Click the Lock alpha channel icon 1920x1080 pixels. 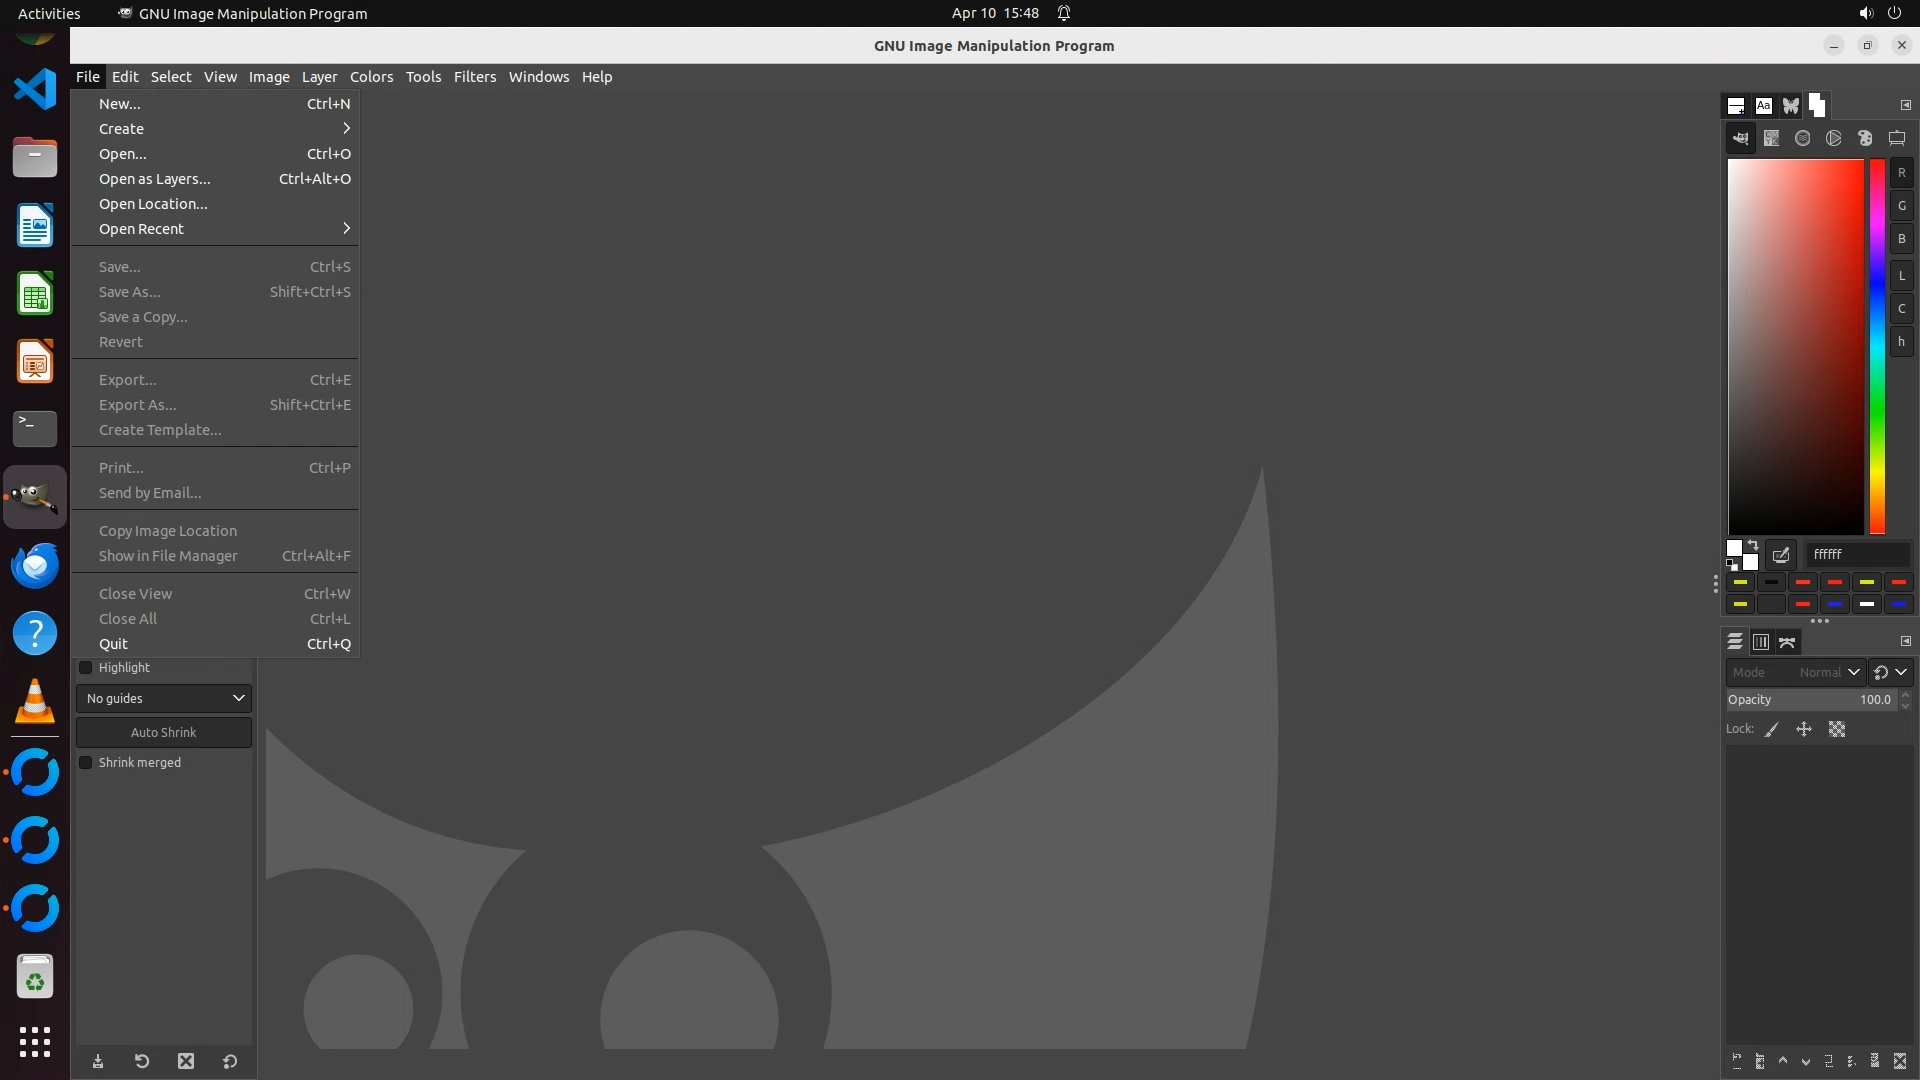(x=1837, y=729)
